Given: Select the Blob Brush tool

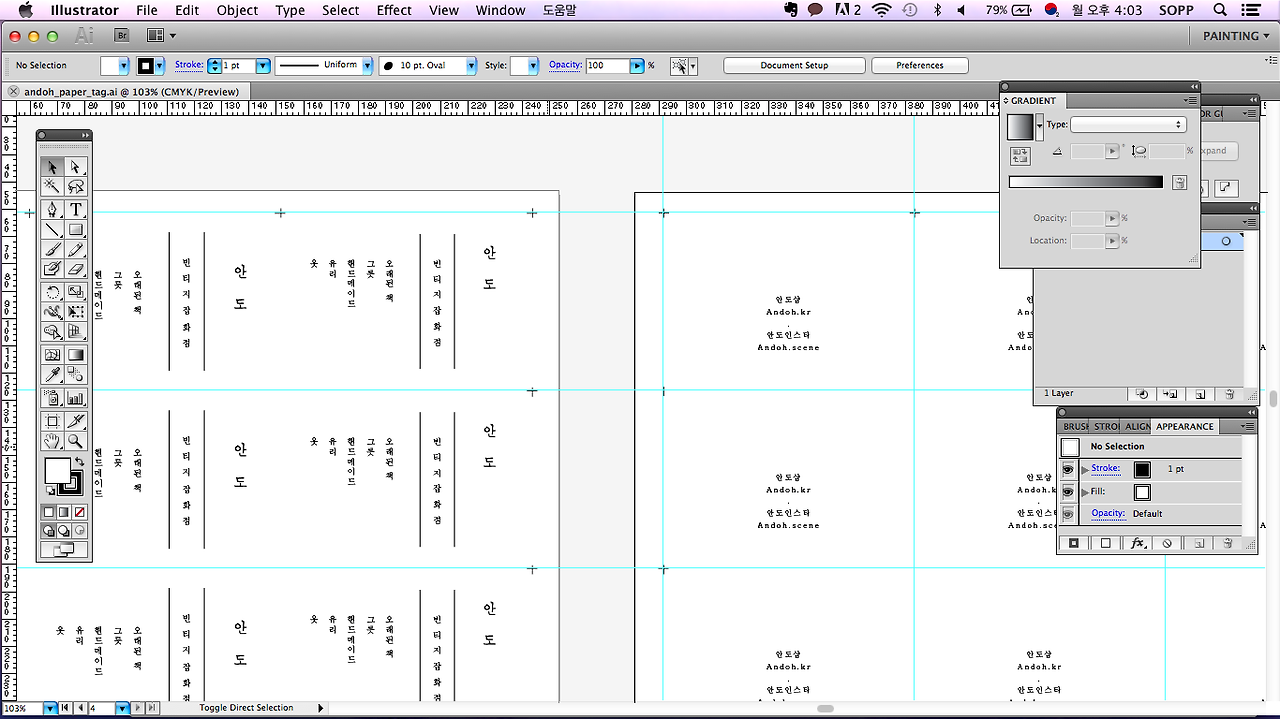Looking at the screenshot, I should point(53,269).
